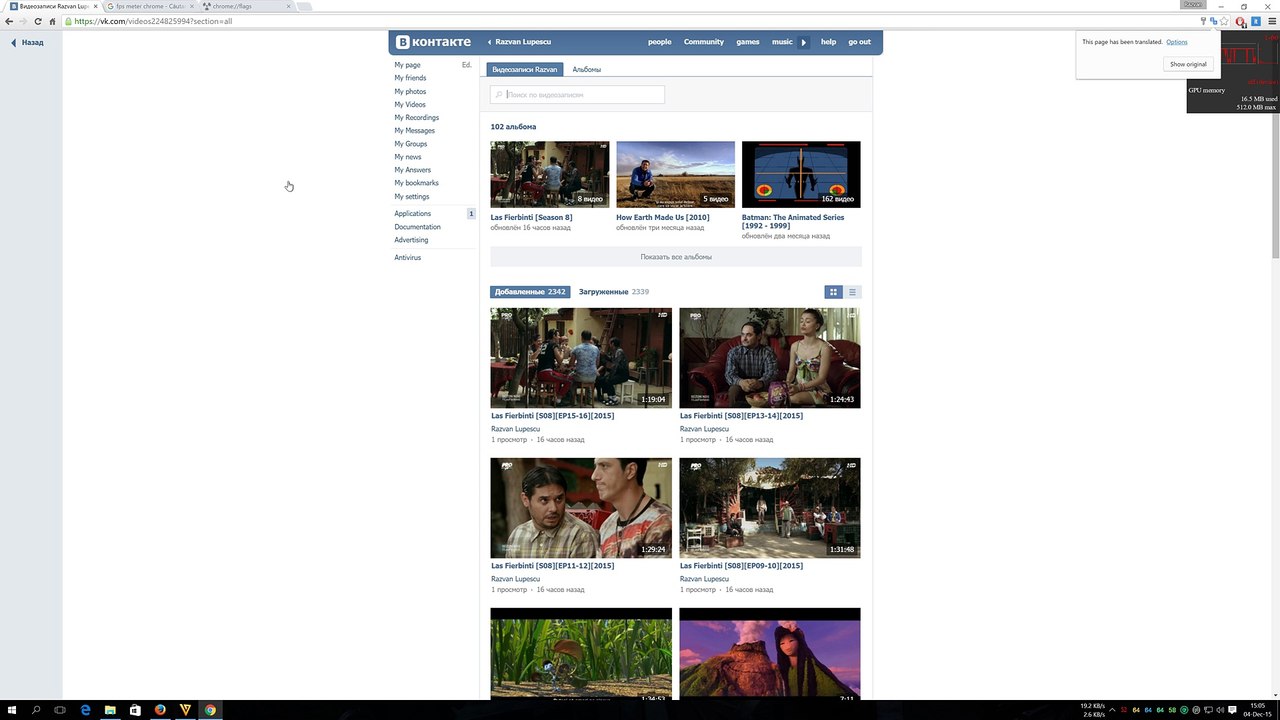Close the fps meter chrome tab
This screenshot has height=720, width=1280.
[191, 6]
